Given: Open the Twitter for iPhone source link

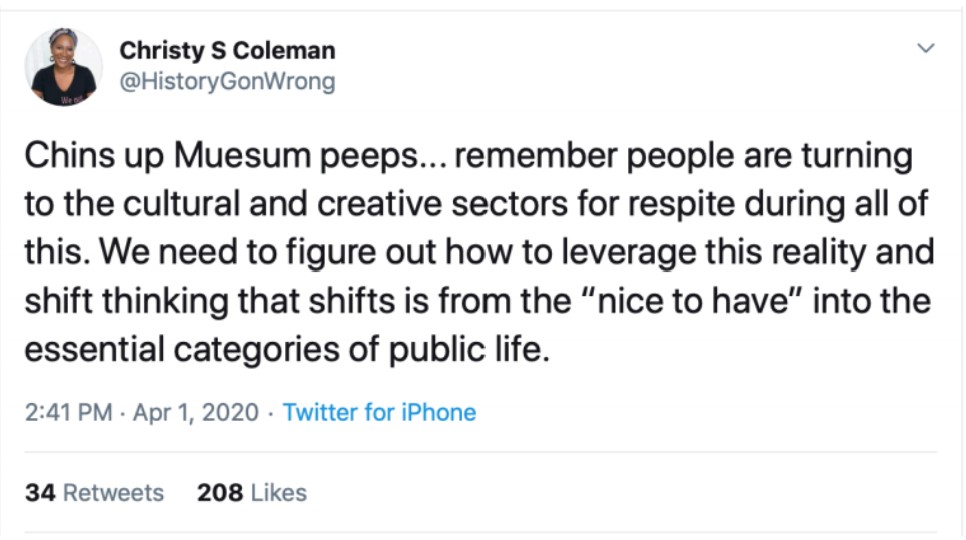Looking at the screenshot, I should click(379, 412).
